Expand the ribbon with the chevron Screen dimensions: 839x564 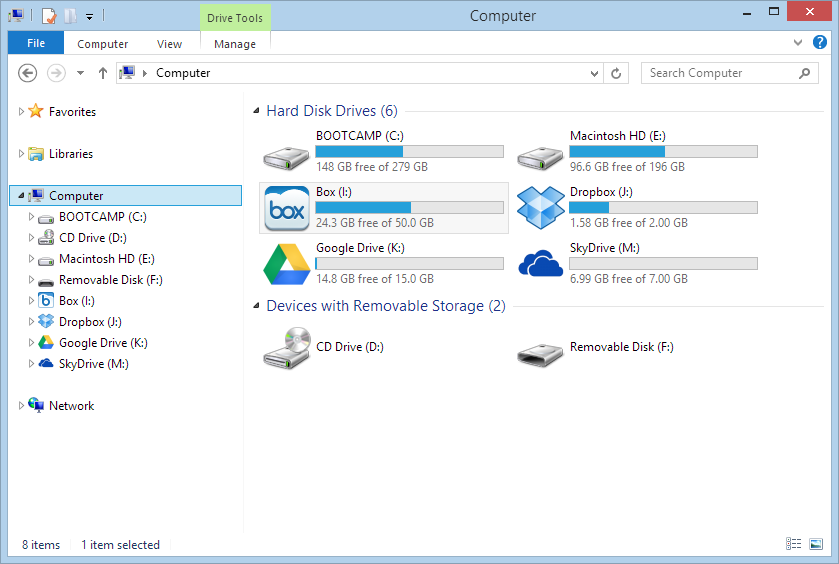tap(798, 42)
